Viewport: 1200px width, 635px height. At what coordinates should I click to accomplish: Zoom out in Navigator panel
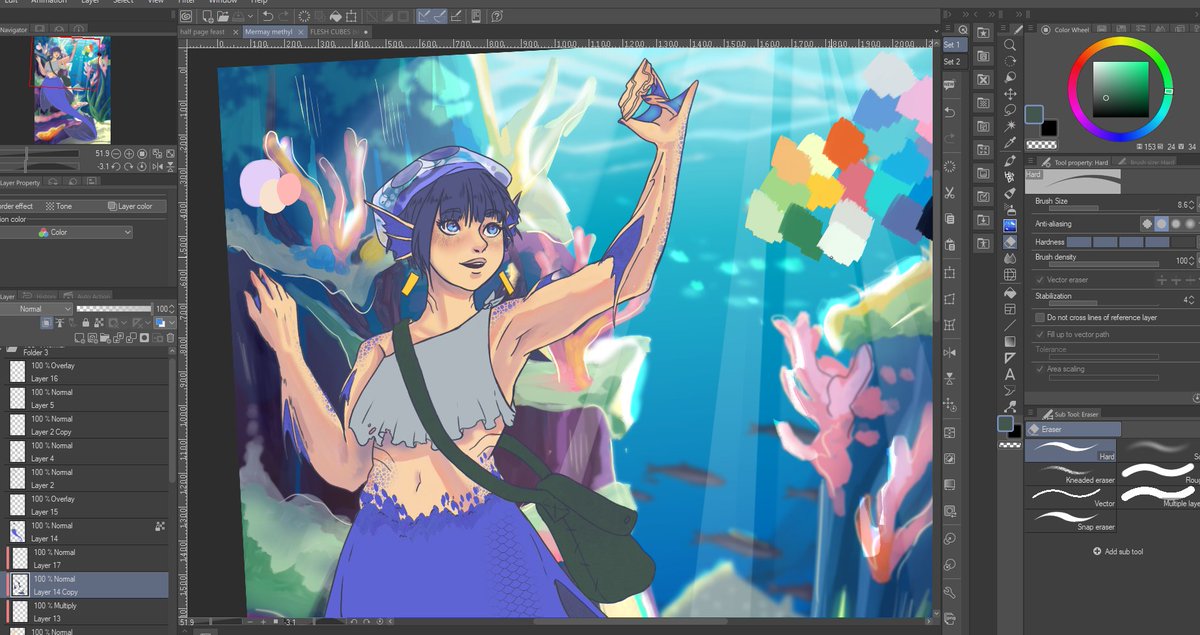(x=117, y=154)
